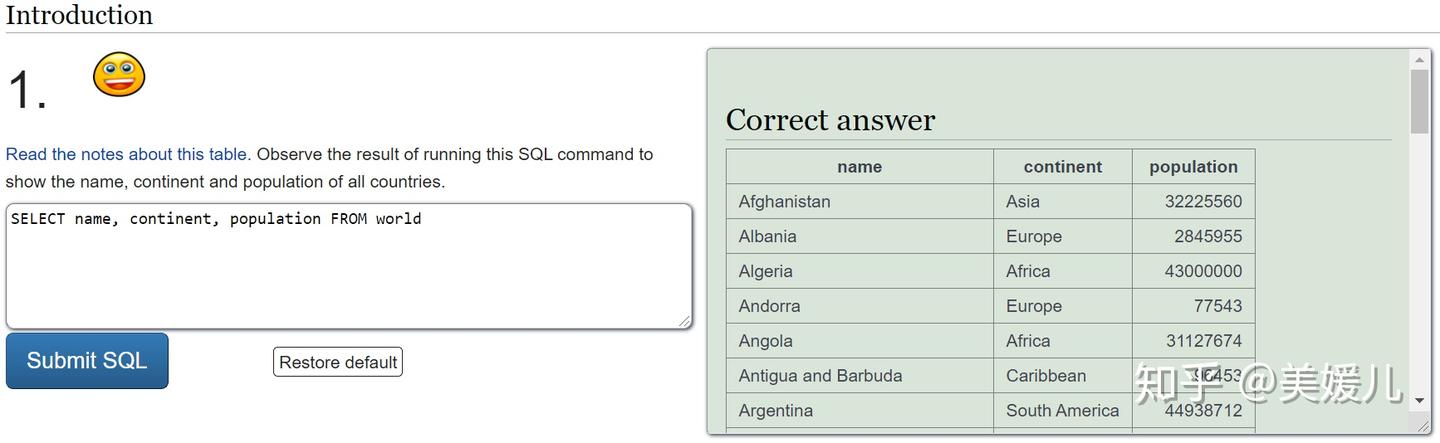Submit the SQL query
1440x443 pixels.
click(87, 361)
